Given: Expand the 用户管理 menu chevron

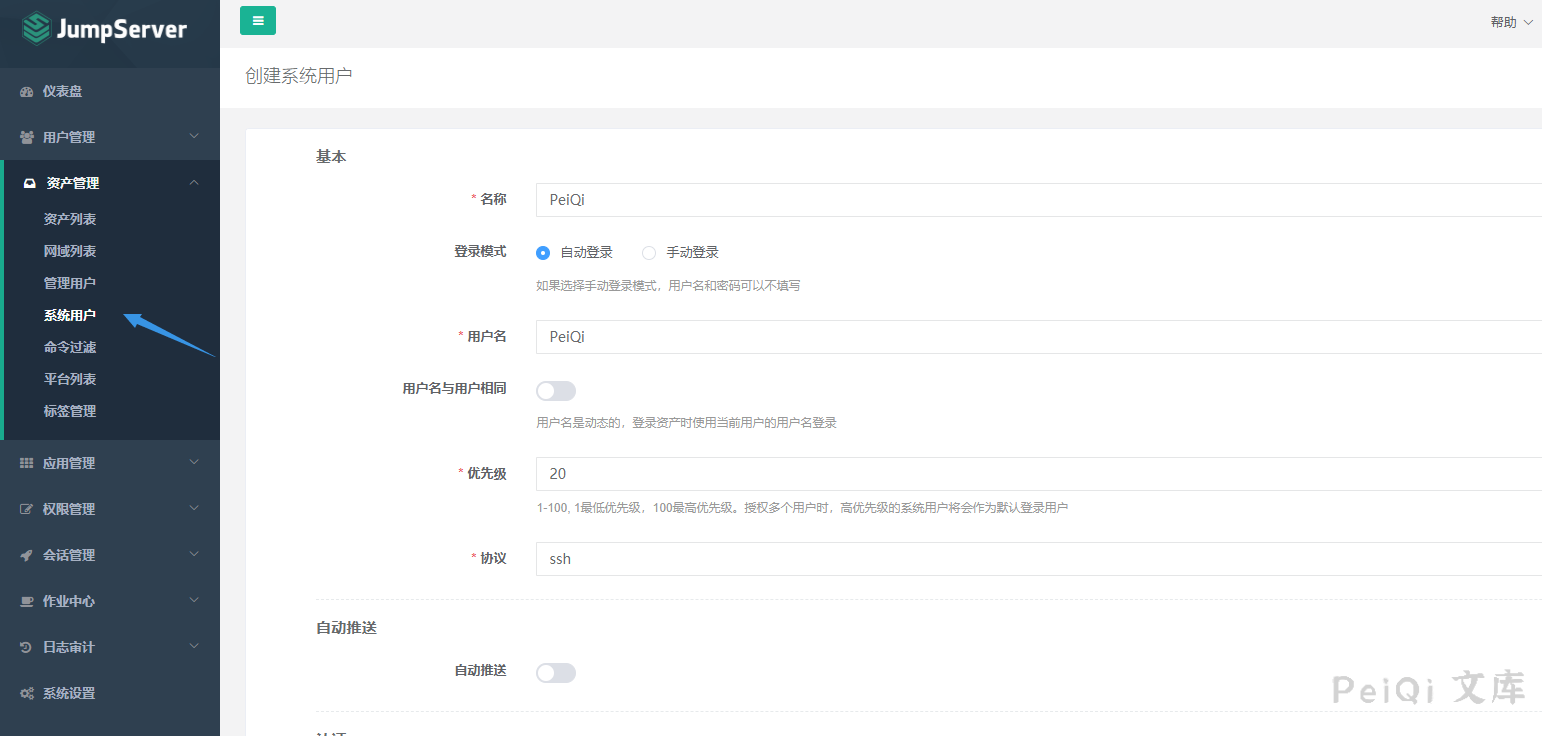Looking at the screenshot, I should [x=194, y=137].
